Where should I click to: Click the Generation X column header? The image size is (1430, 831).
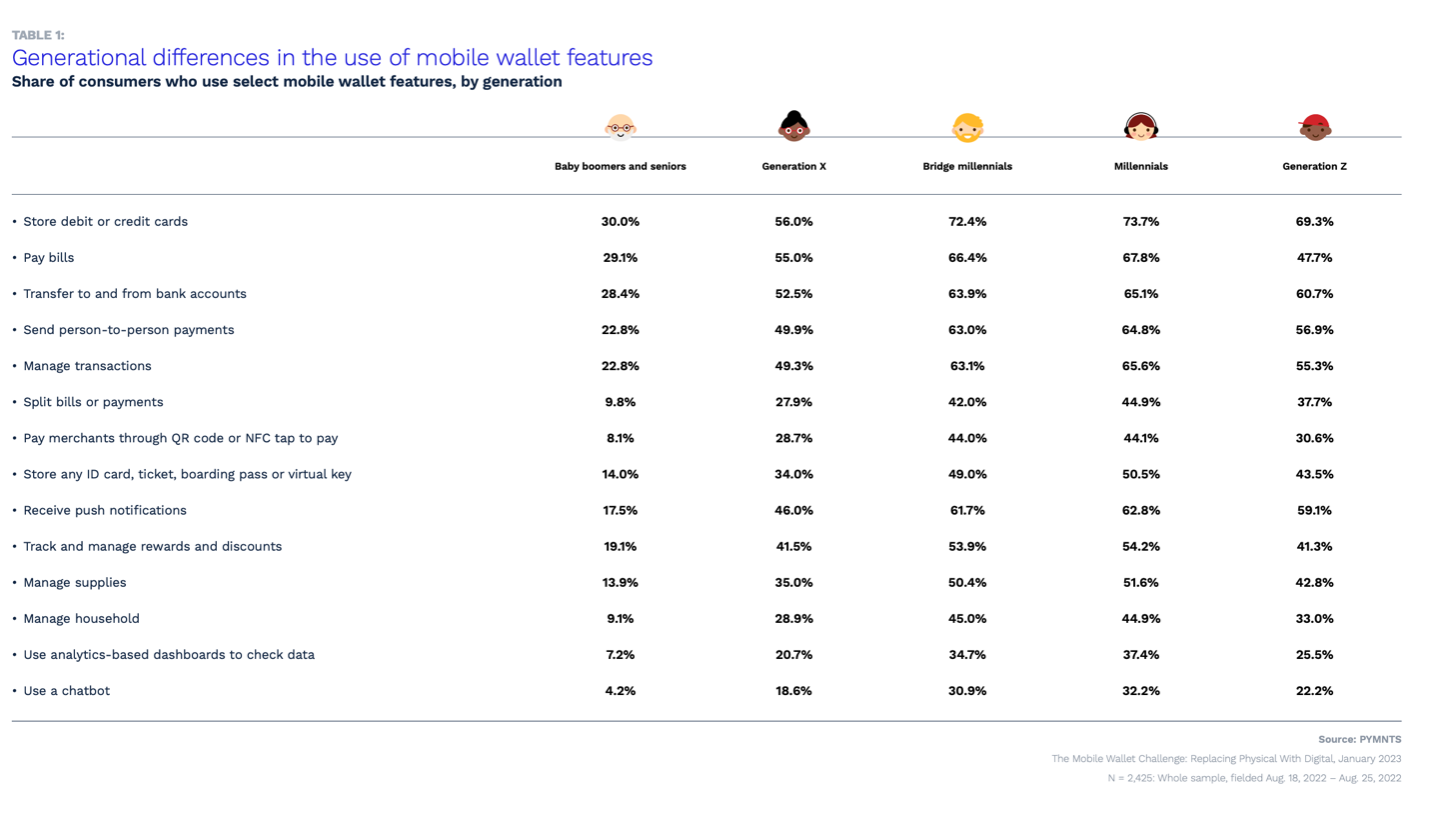coord(794,166)
